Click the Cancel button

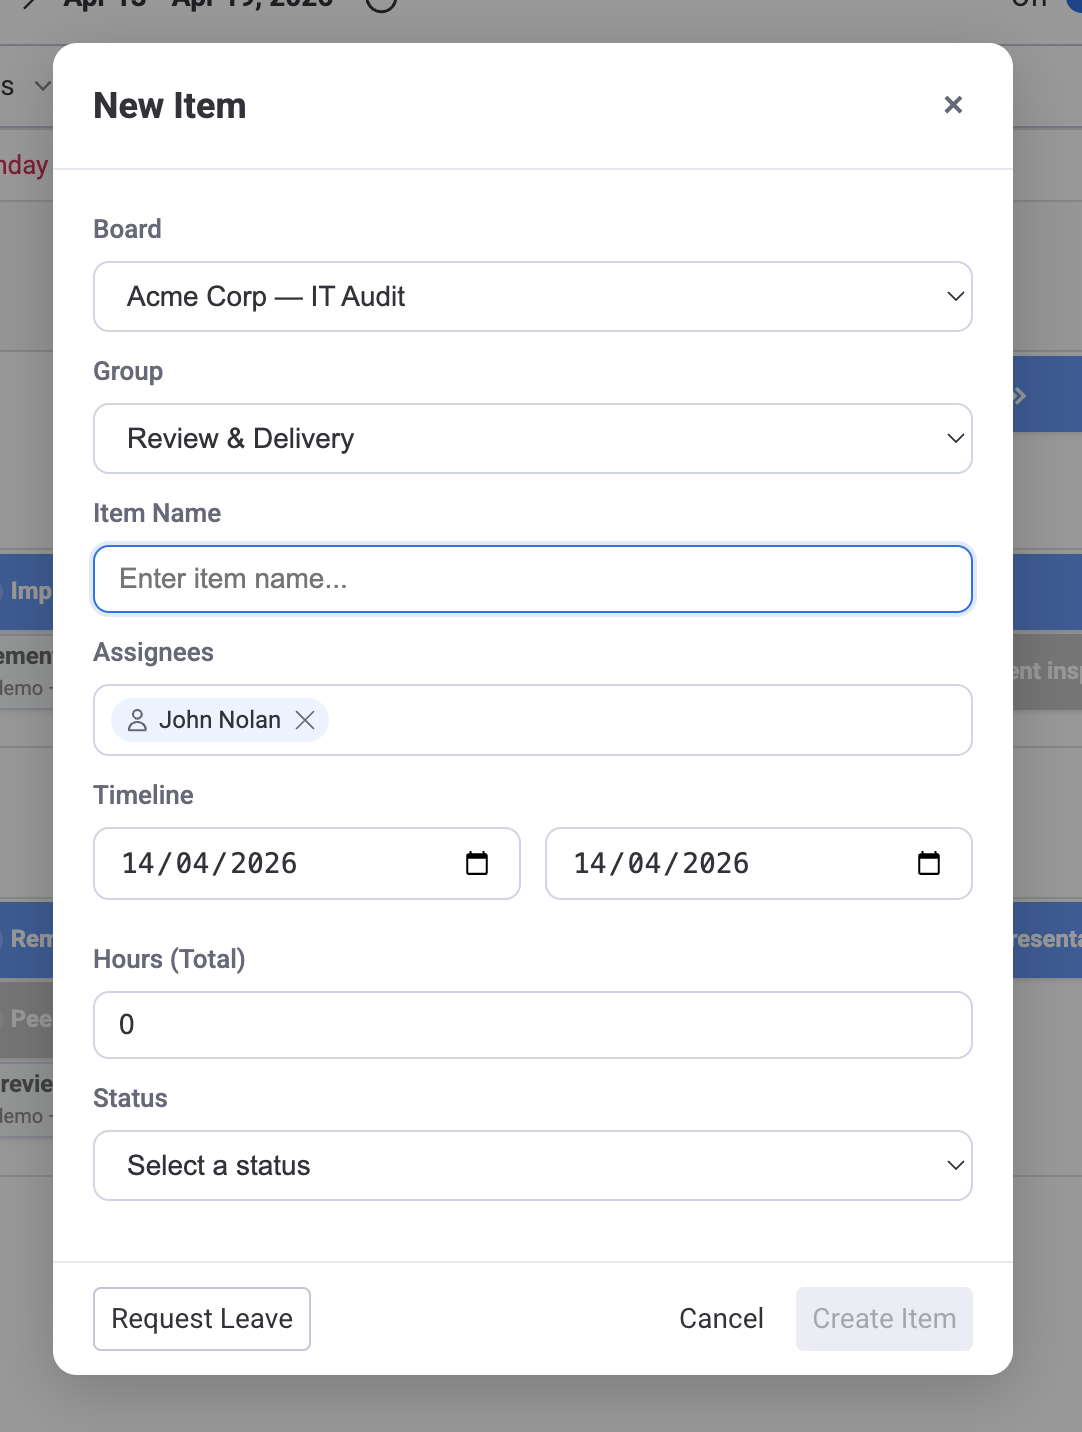pyautogui.click(x=720, y=1318)
